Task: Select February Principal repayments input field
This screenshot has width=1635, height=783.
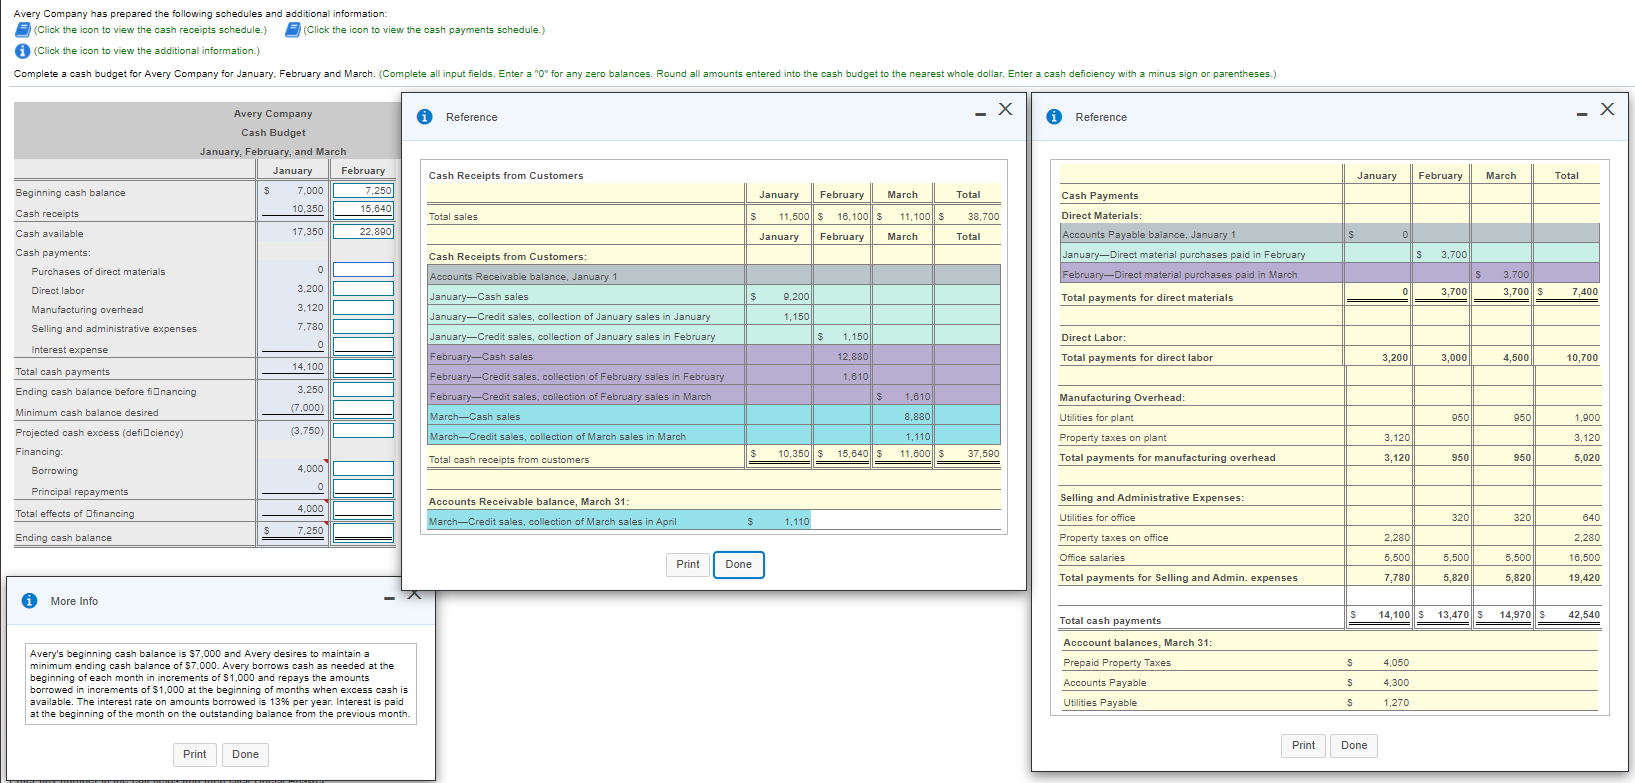Action: (363, 487)
